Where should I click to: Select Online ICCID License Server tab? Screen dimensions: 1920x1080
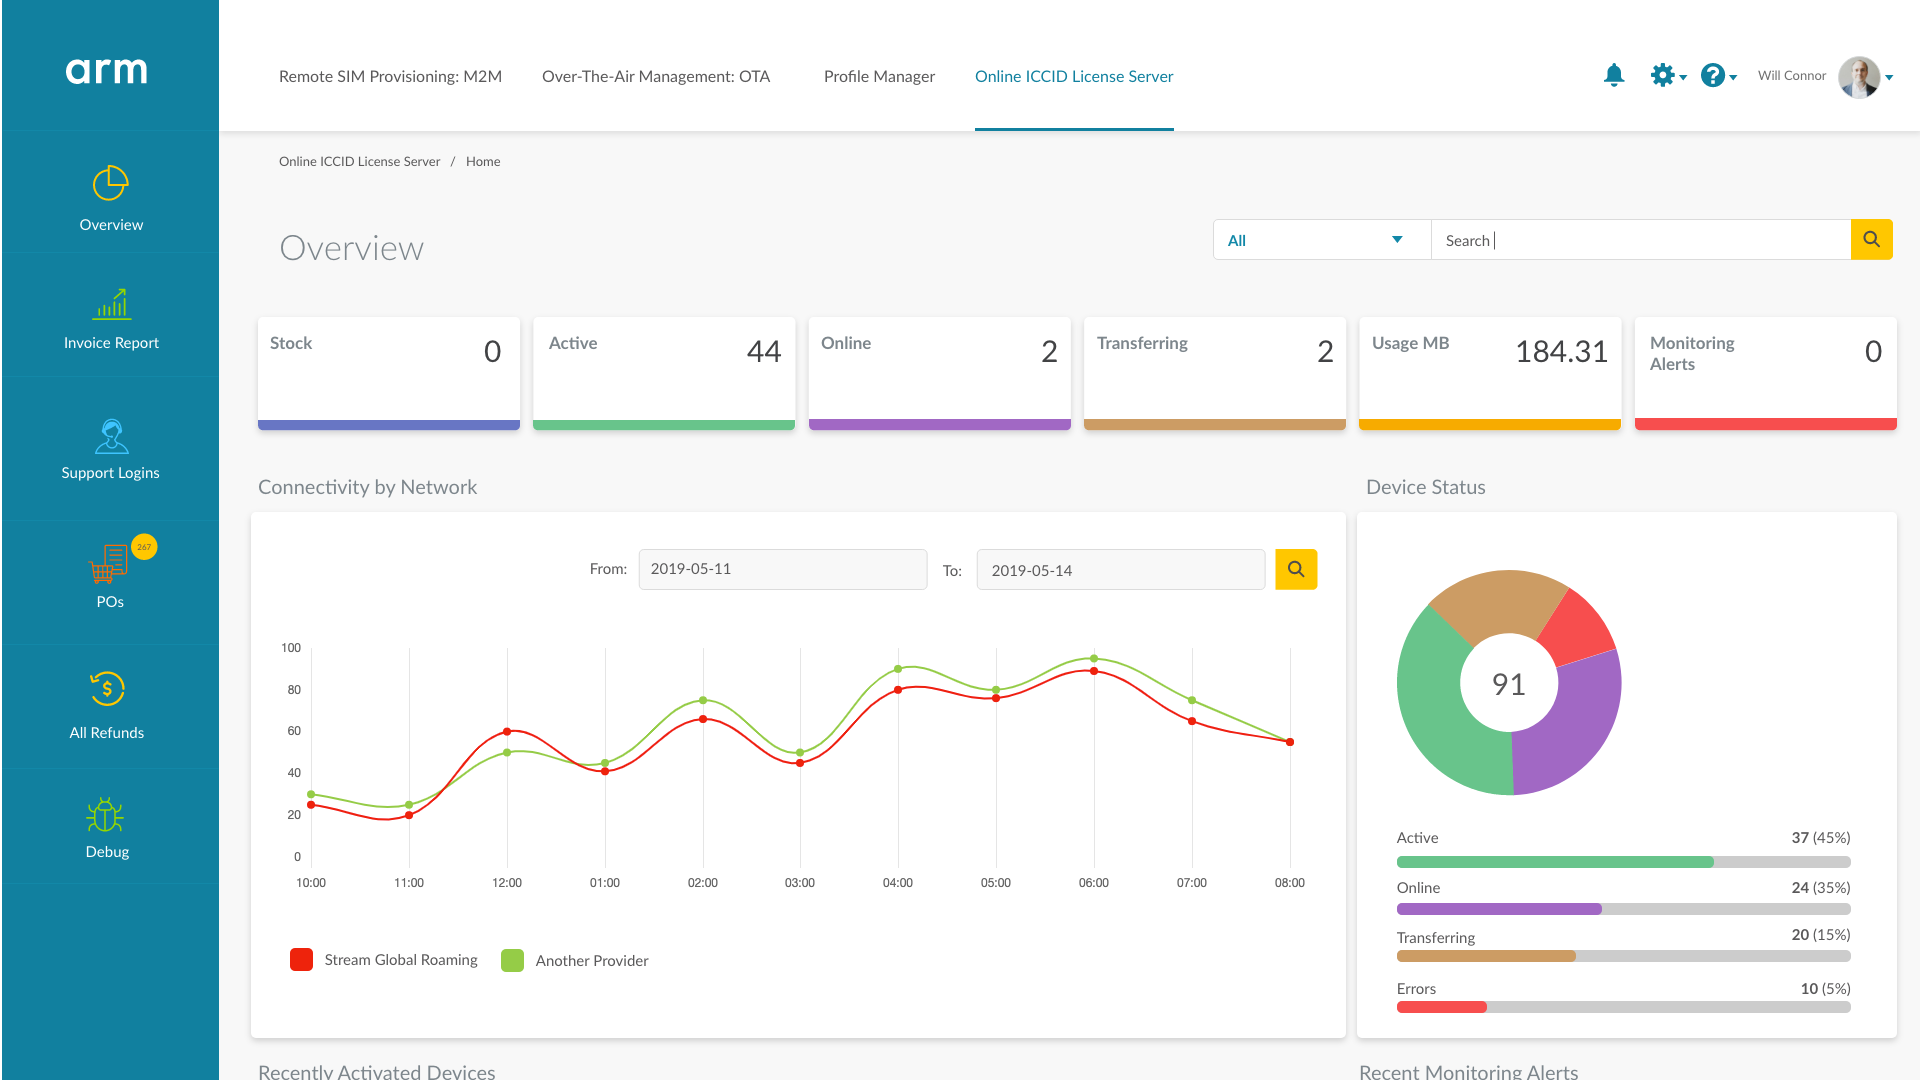tap(1074, 76)
